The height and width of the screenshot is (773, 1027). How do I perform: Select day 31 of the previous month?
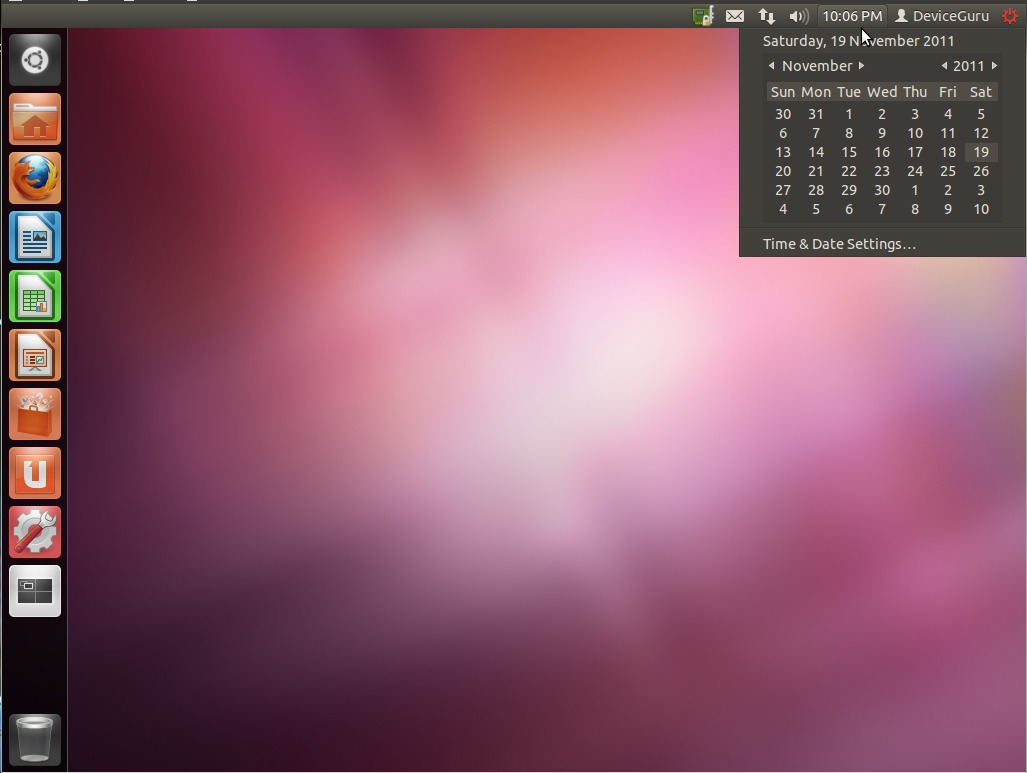(815, 114)
